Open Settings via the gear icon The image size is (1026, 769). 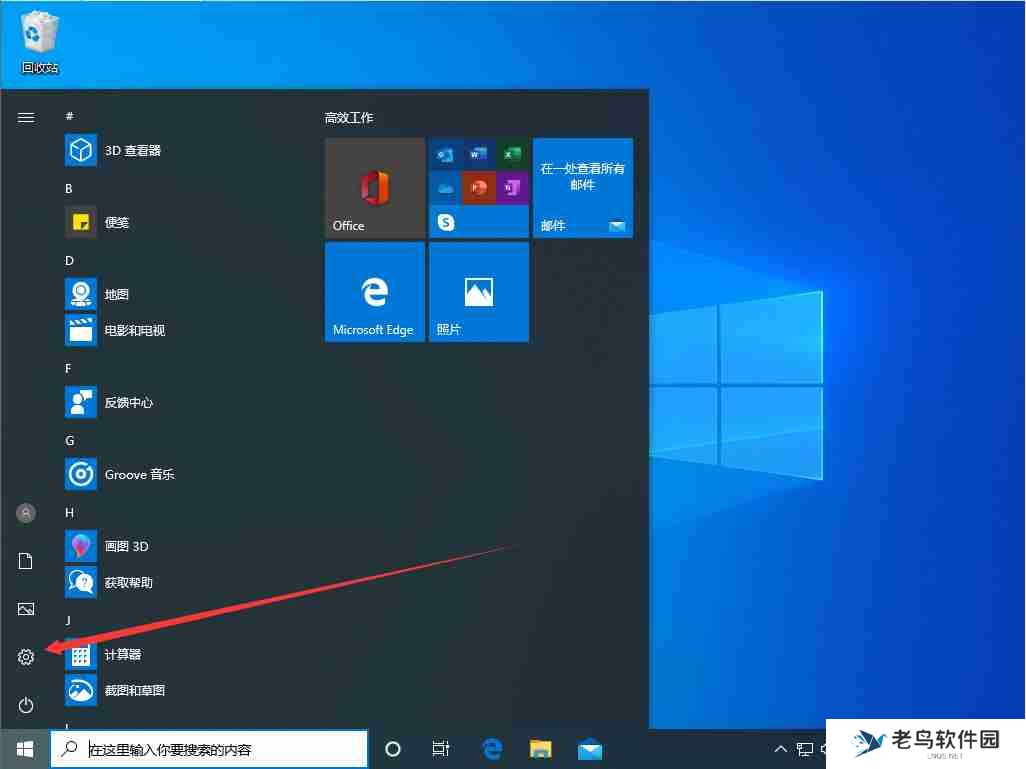[x=25, y=657]
